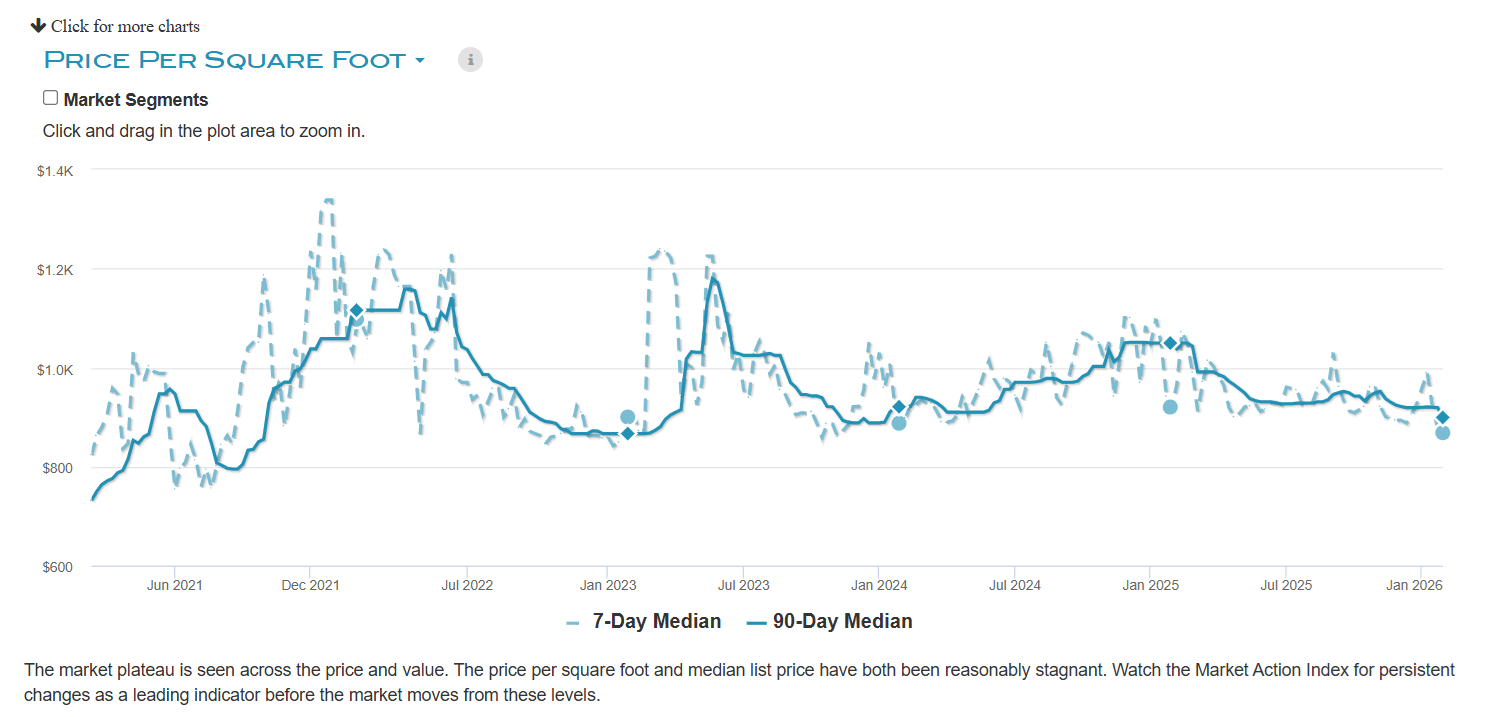1498x717 pixels.
Task: Click the 90-day diamond marker near January 2023
Action: [x=628, y=433]
